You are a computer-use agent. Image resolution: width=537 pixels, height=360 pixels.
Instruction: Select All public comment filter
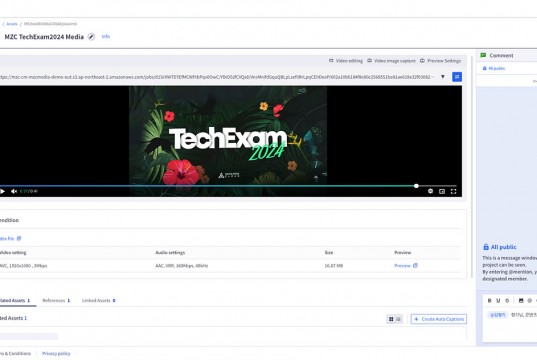coord(494,68)
